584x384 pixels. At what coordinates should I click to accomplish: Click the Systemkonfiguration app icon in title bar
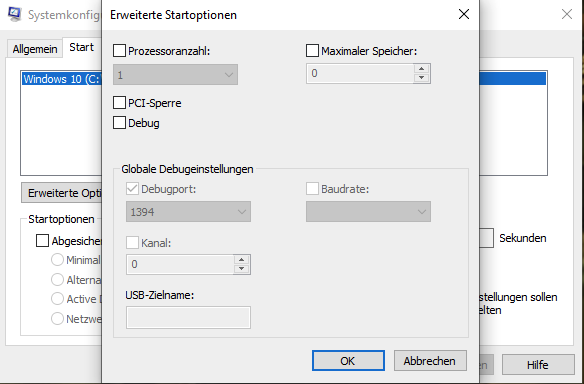click(x=15, y=14)
